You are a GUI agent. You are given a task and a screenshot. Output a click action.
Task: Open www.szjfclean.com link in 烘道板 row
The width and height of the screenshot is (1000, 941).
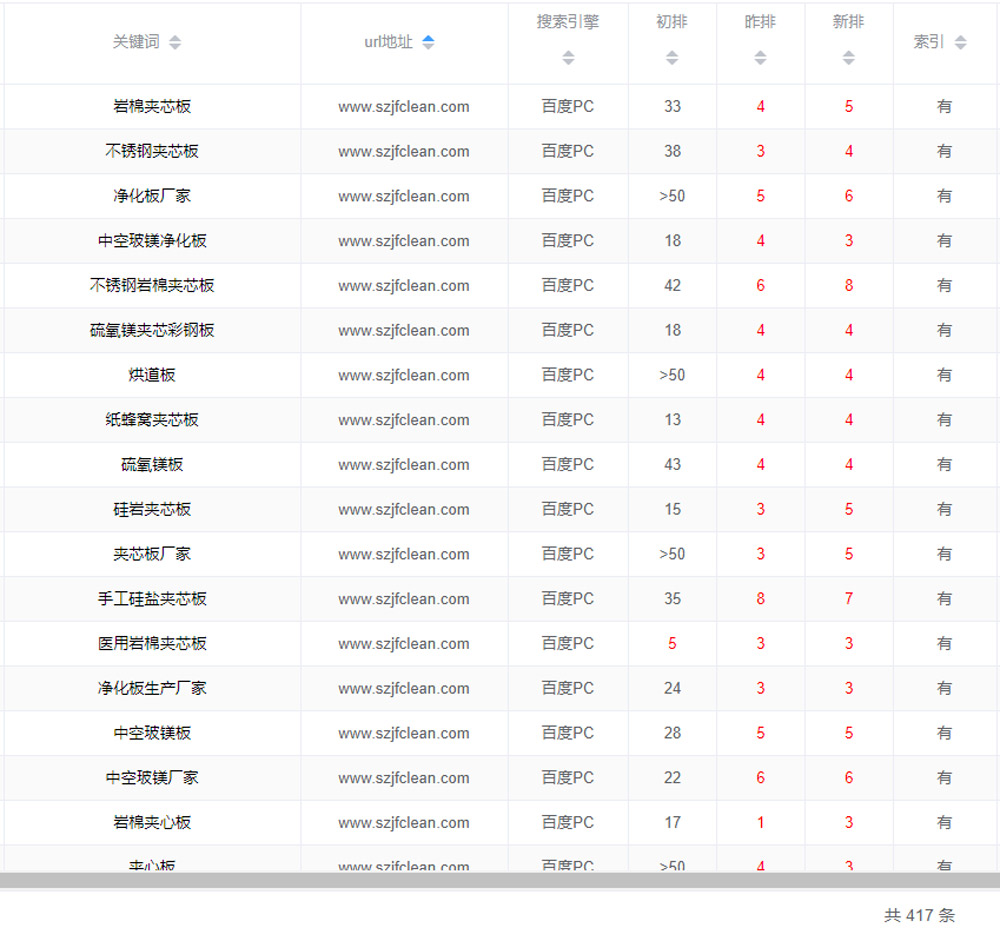pos(403,375)
